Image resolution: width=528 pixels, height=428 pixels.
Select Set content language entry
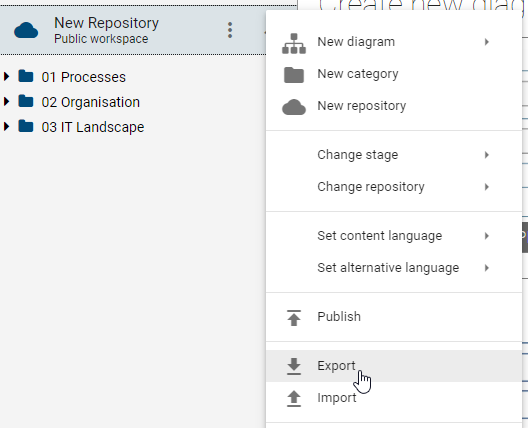point(394,236)
